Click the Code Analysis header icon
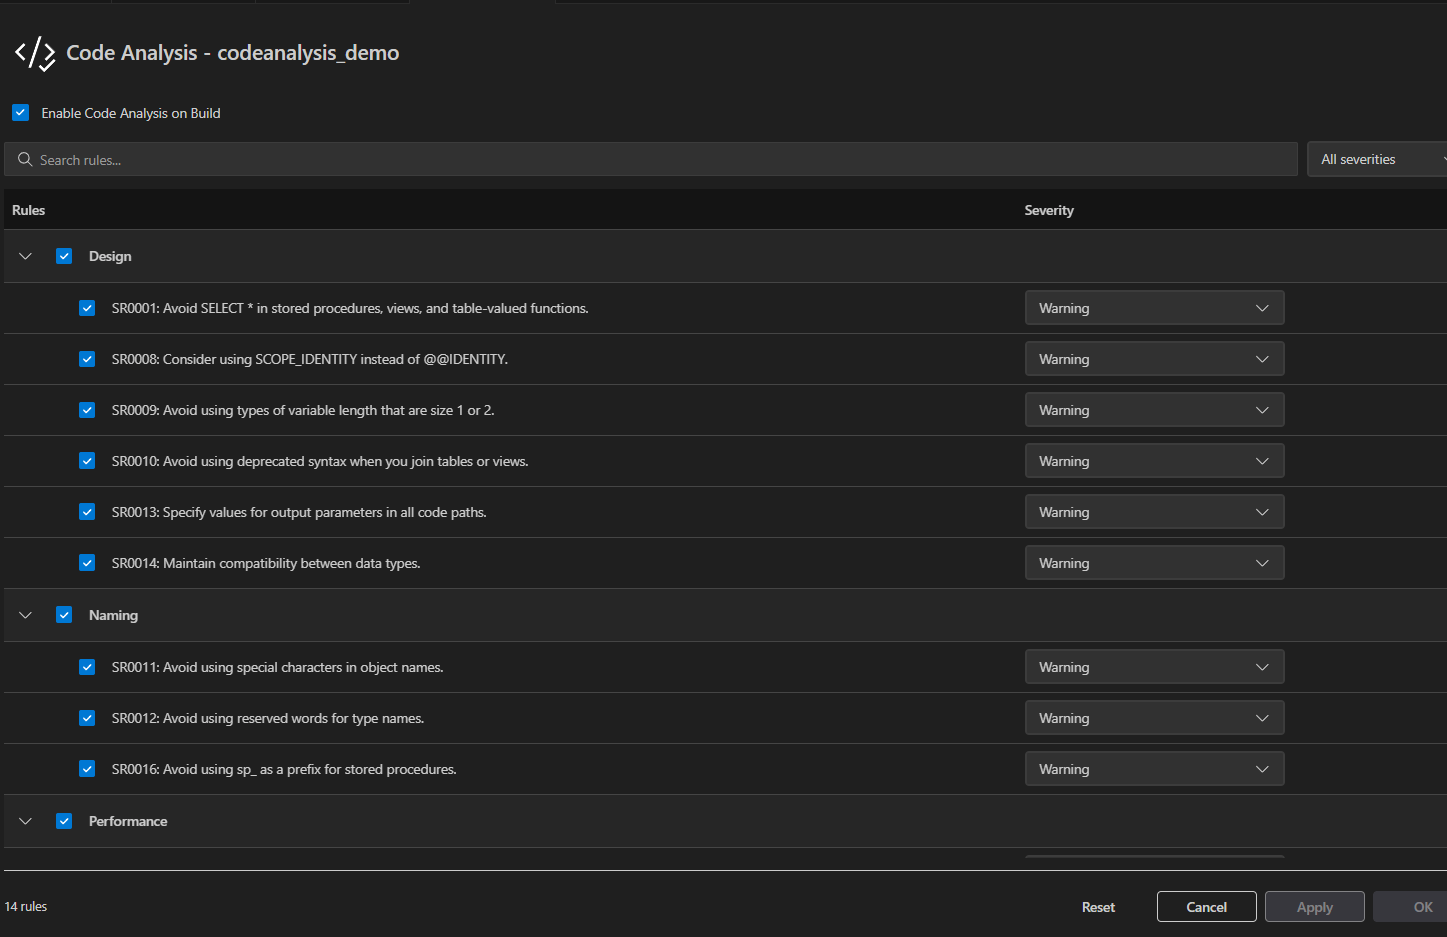 tap(33, 52)
